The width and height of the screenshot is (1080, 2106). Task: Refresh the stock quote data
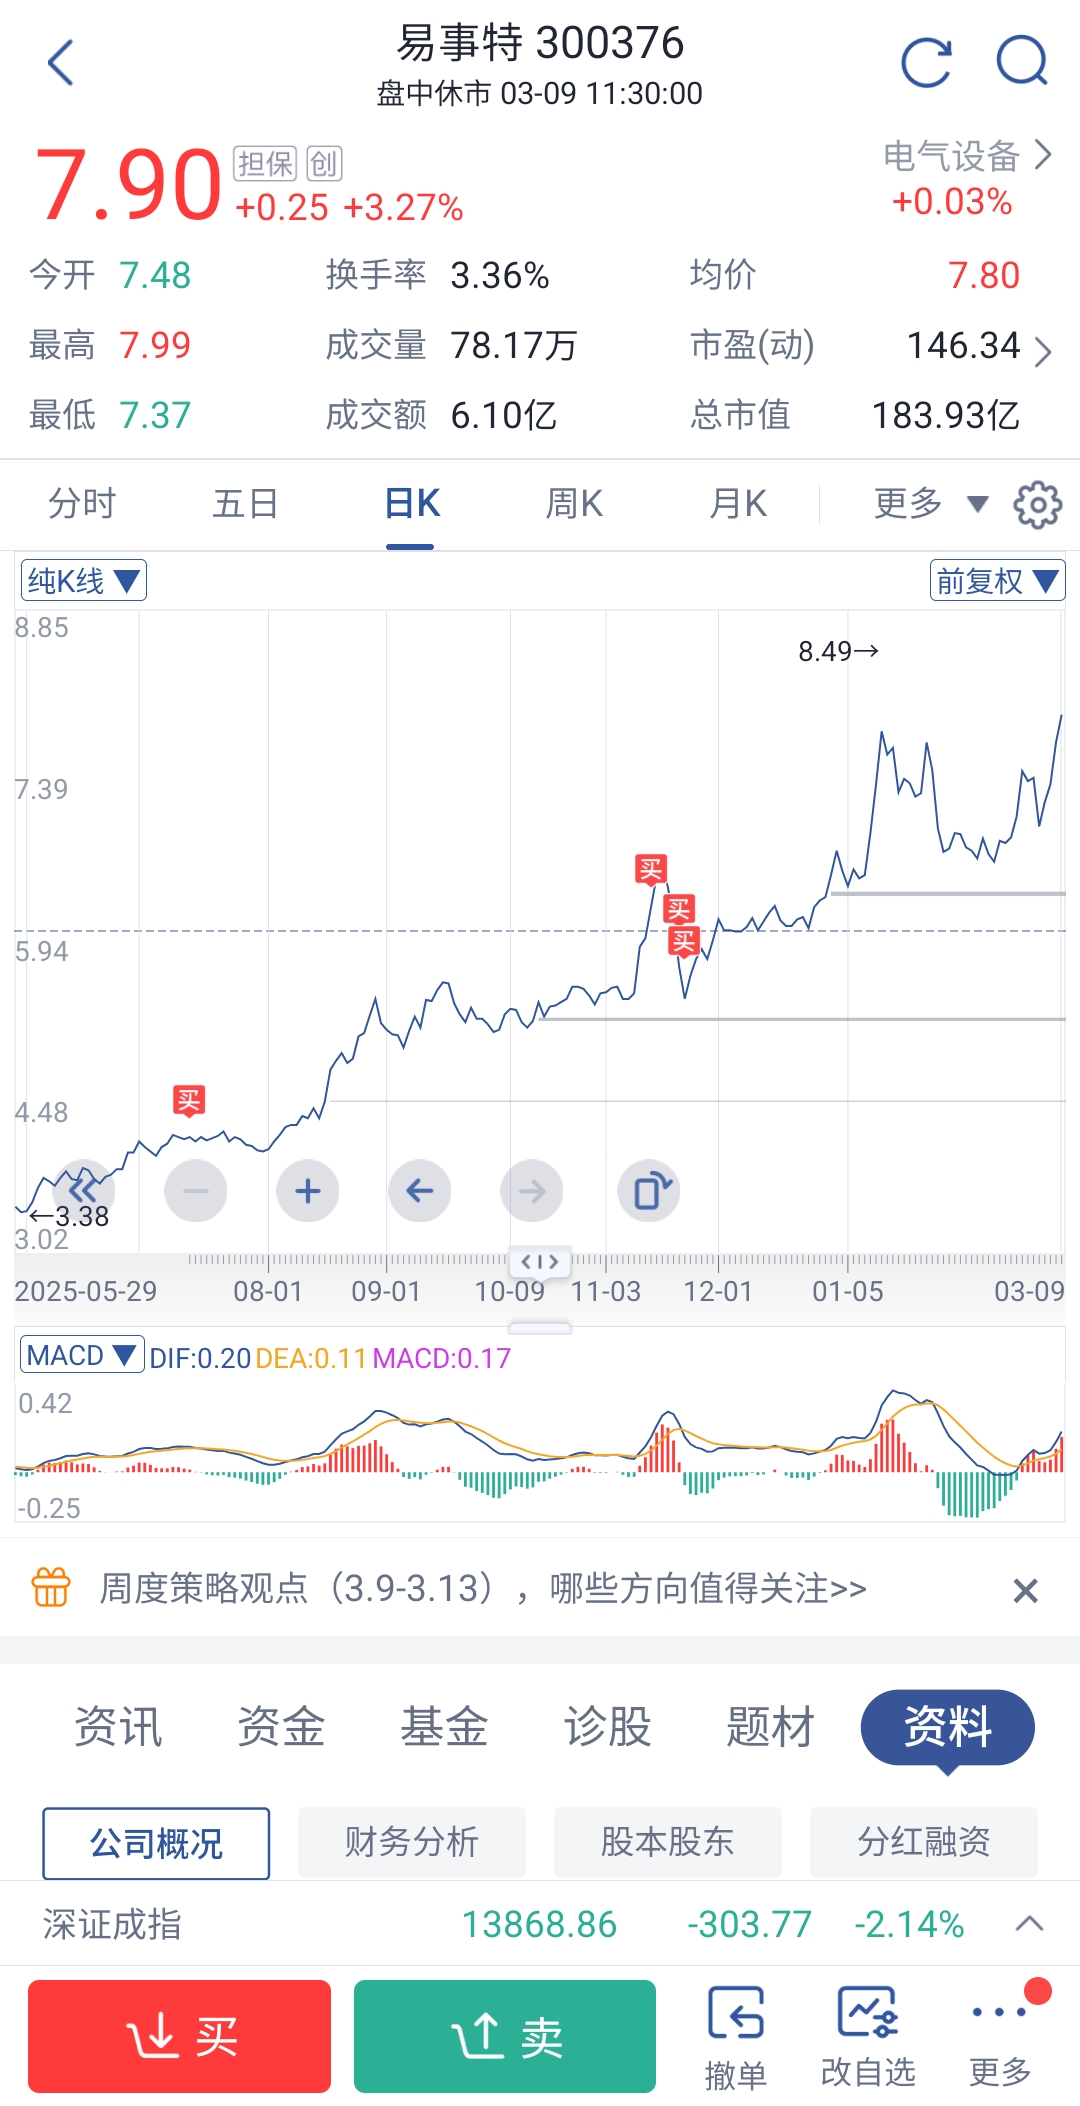926,63
